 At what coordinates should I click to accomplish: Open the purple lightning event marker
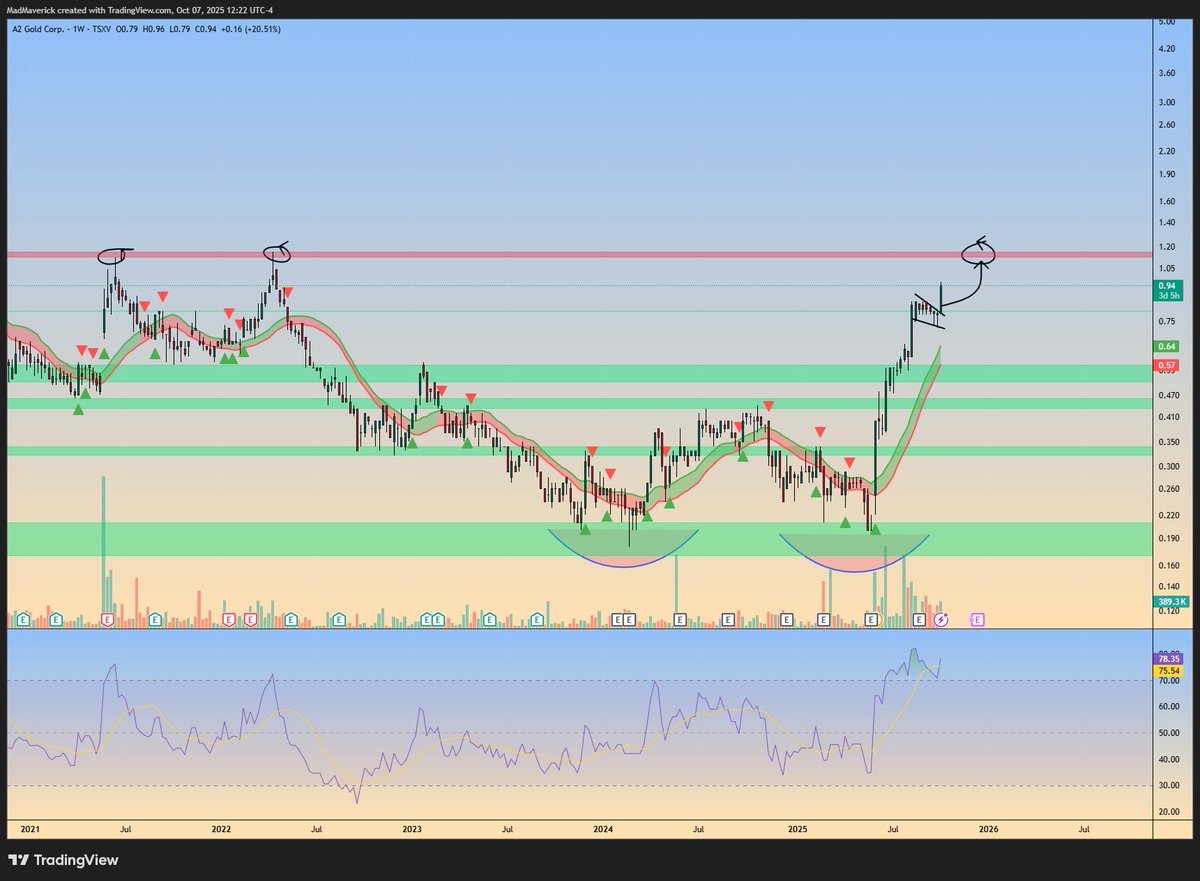click(941, 620)
